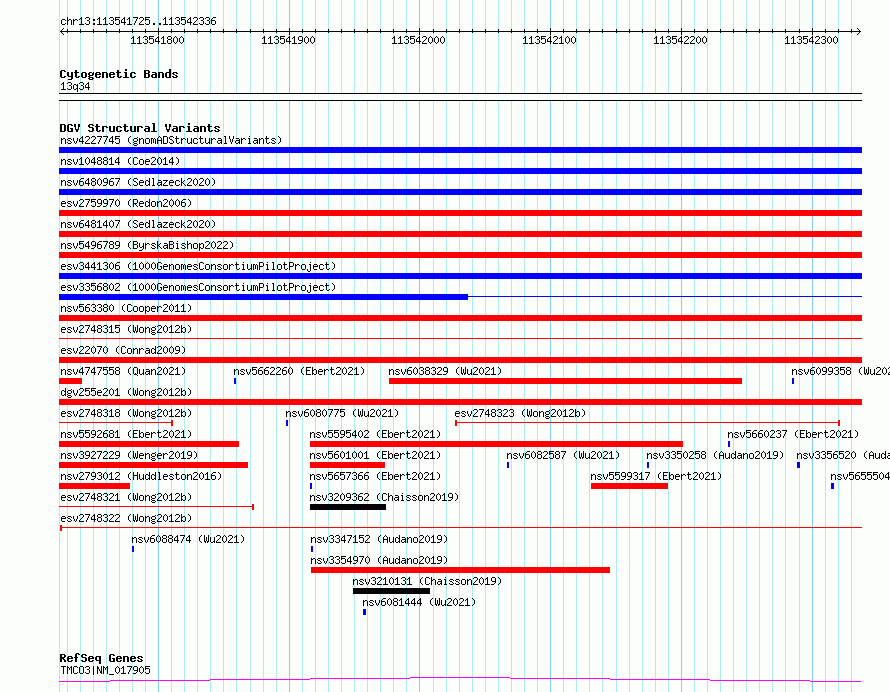Viewport: 890px width, 692px height.
Task: Click the DGV Structural Variants track title
Action: [140, 128]
